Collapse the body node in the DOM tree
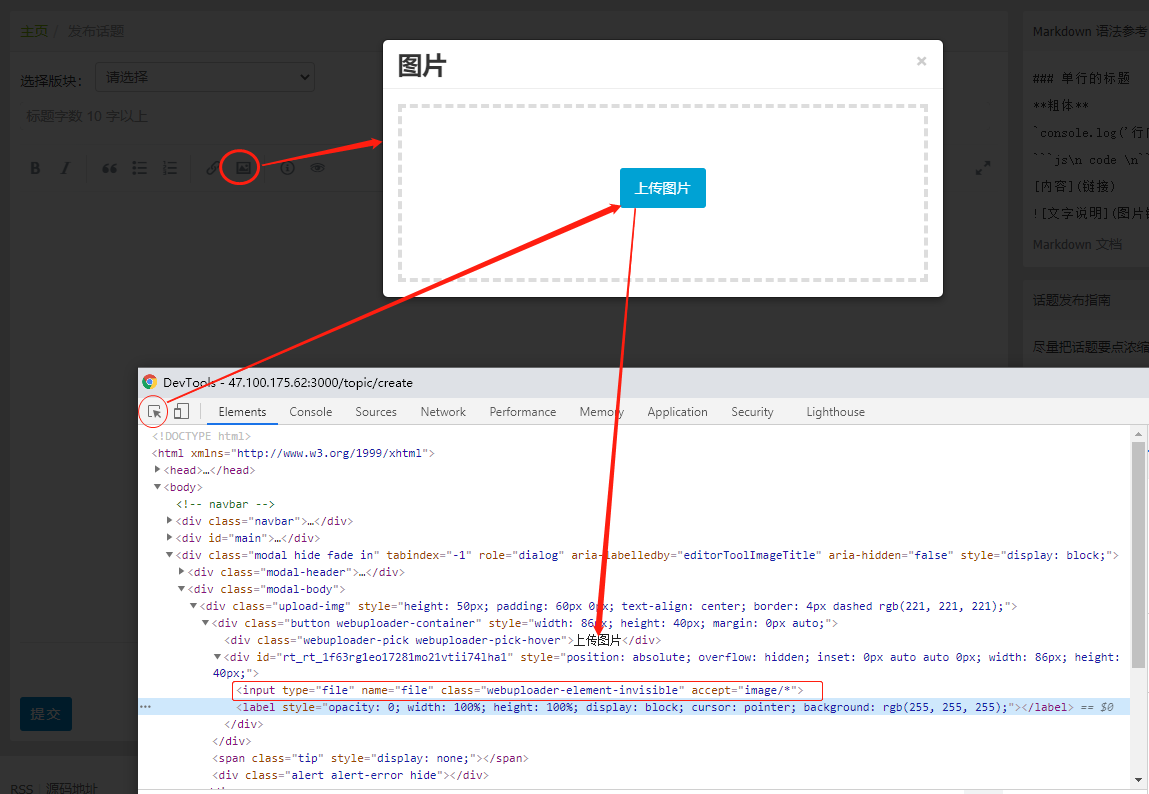This screenshot has width=1149, height=794. pos(158,486)
